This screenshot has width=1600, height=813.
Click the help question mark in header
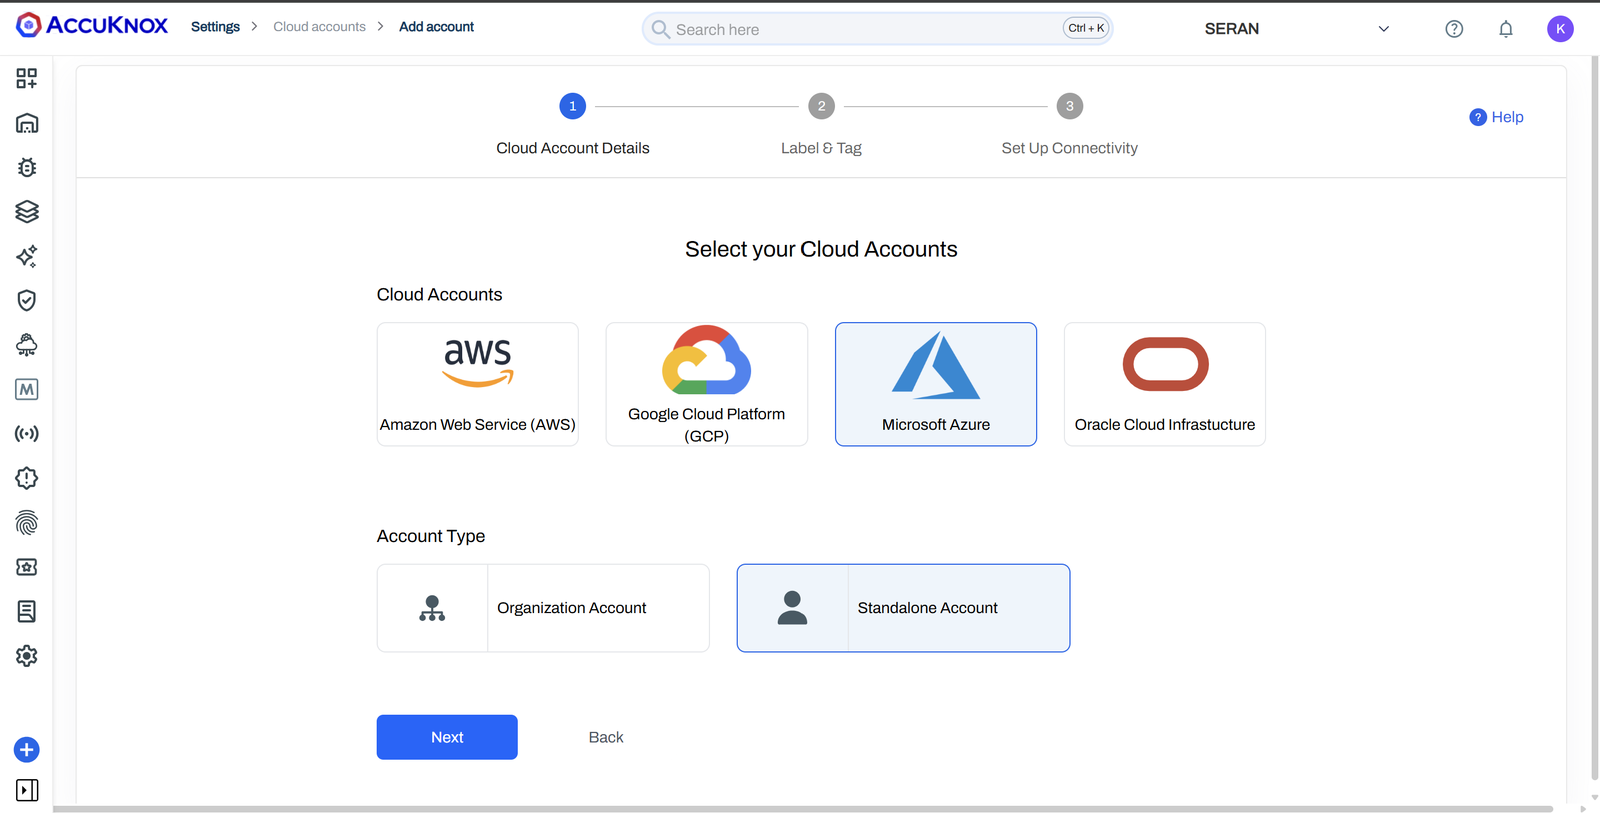tap(1454, 29)
